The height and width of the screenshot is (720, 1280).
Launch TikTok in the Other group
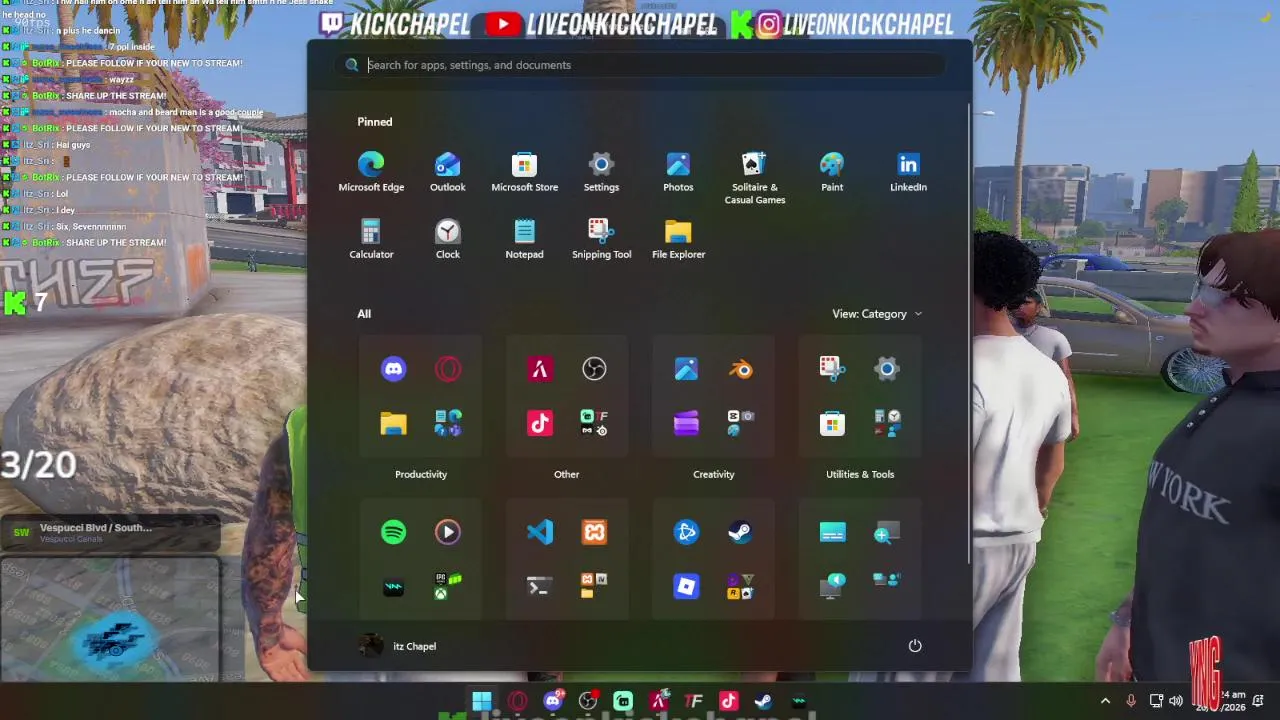tap(540, 424)
